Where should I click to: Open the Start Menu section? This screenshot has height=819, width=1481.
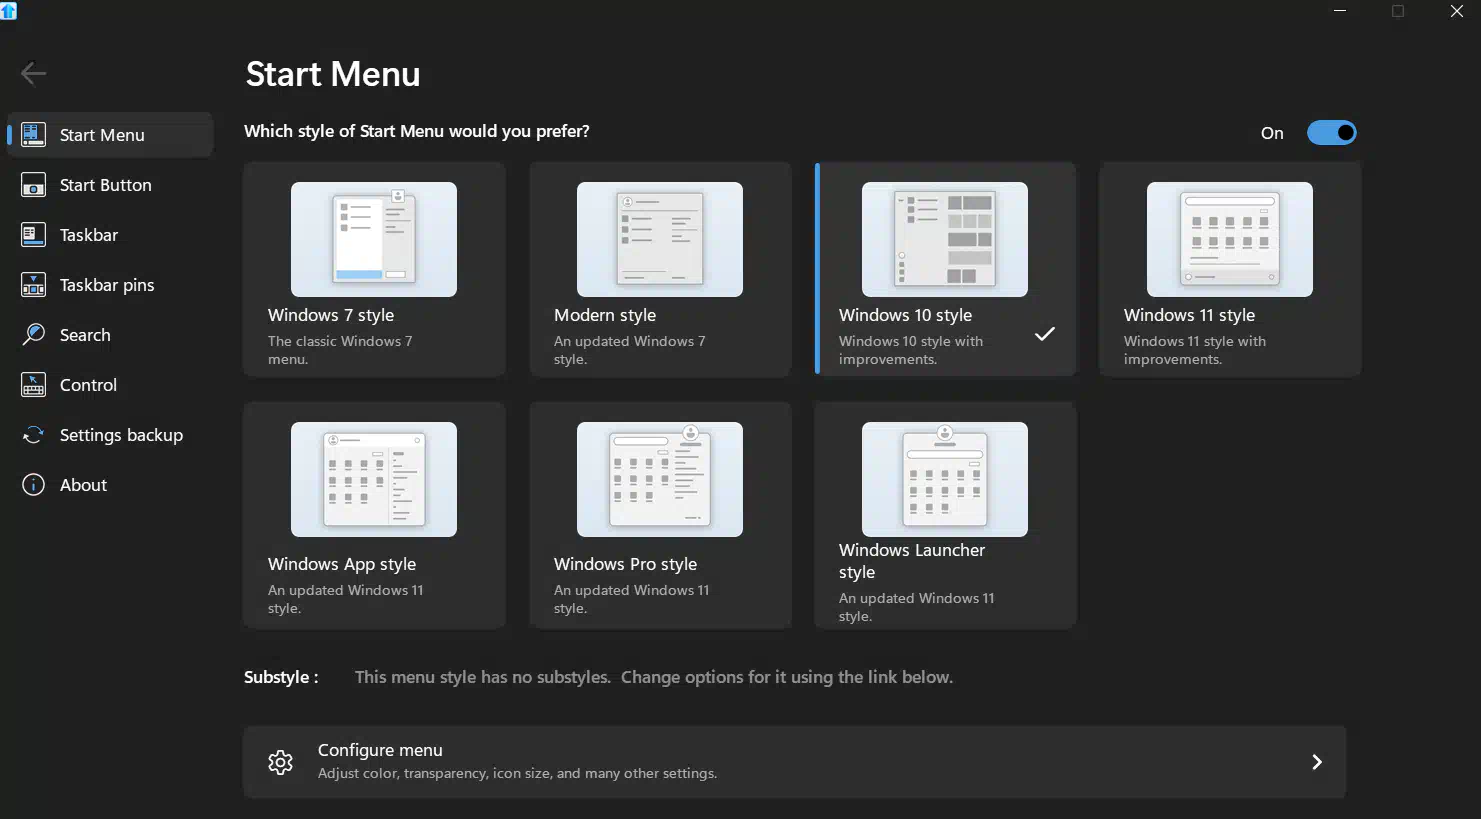[x=110, y=135]
